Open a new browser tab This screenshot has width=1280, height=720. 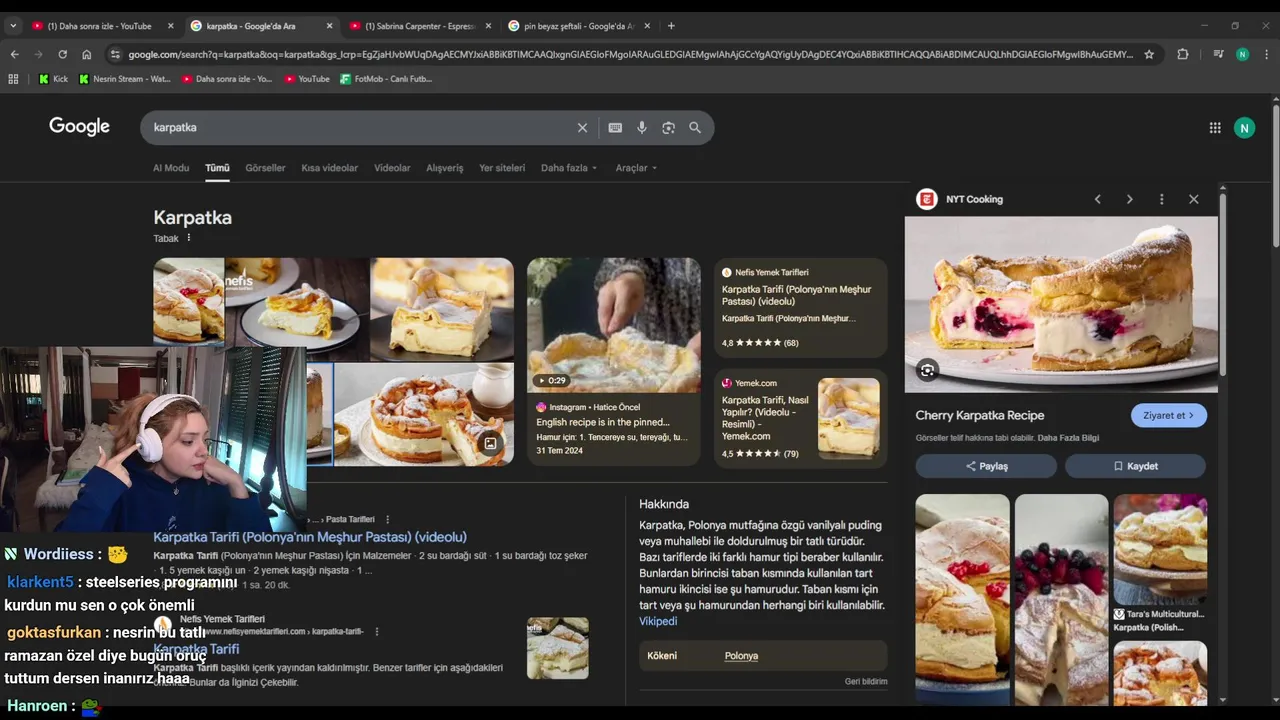tap(671, 26)
